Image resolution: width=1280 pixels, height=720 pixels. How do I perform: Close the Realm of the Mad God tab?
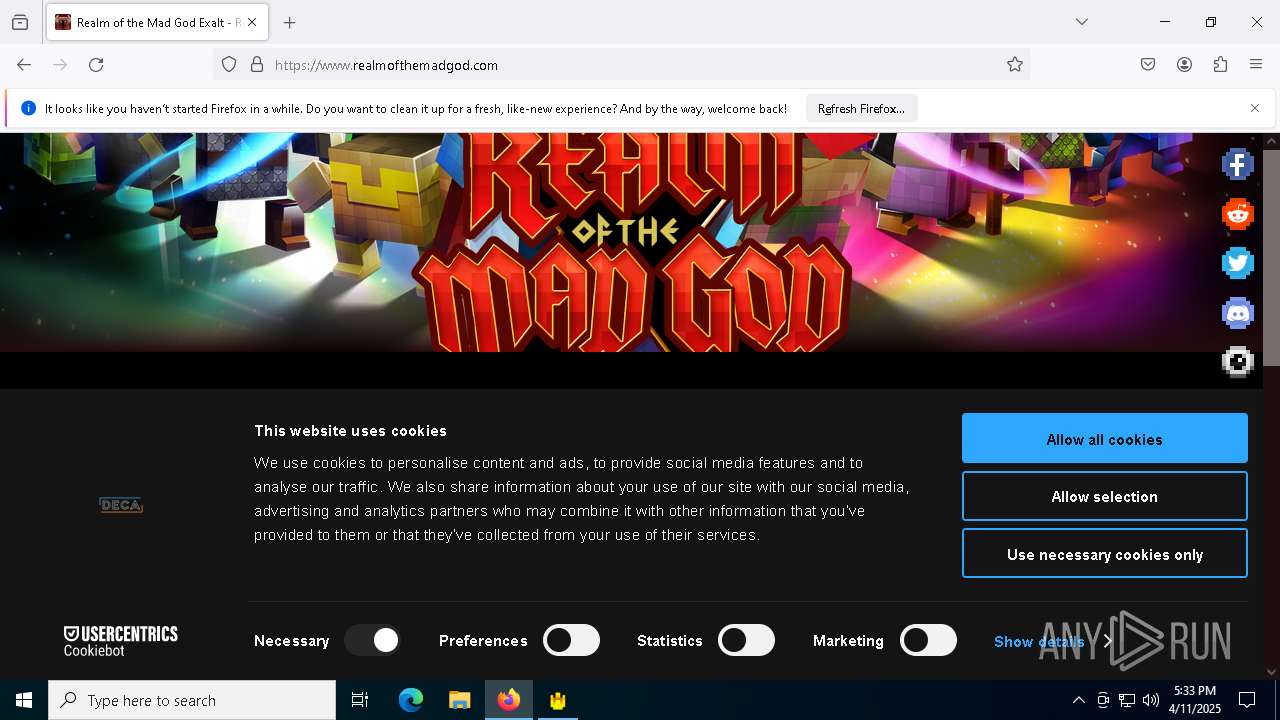click(252, 22)
